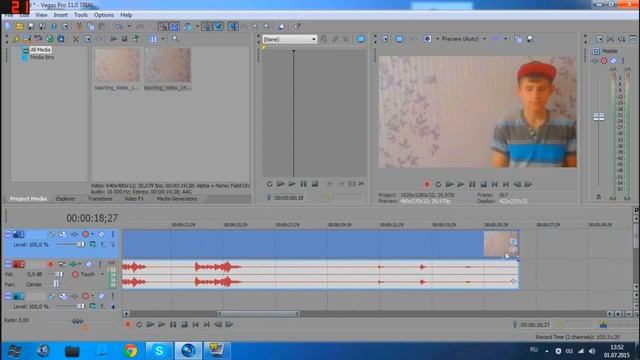Open media properties icon in the Project Media toolbar
The height and width of the screenshot is (360, 640).
[87, 39]
